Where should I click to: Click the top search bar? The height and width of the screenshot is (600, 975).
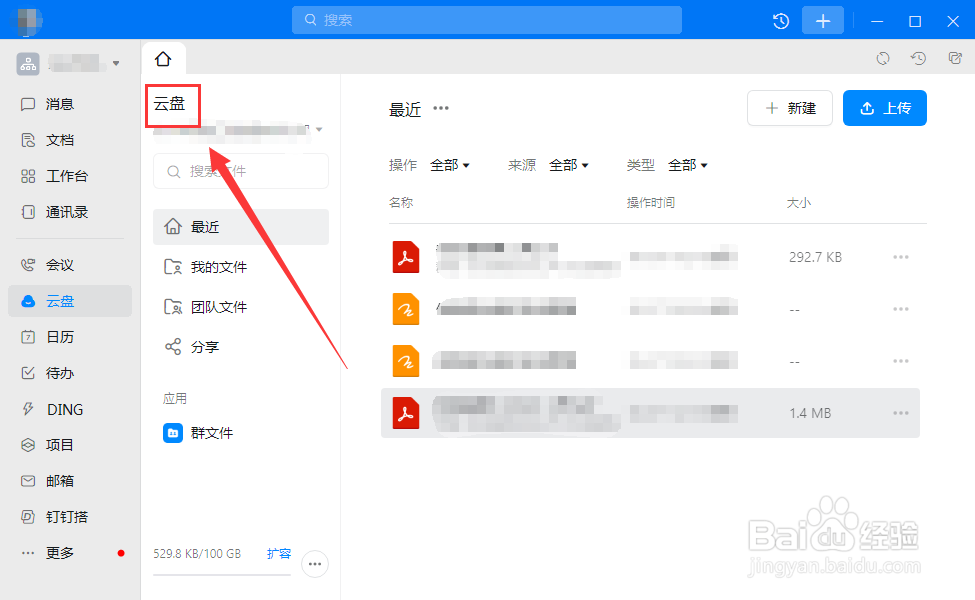click(x=487, y=20)
